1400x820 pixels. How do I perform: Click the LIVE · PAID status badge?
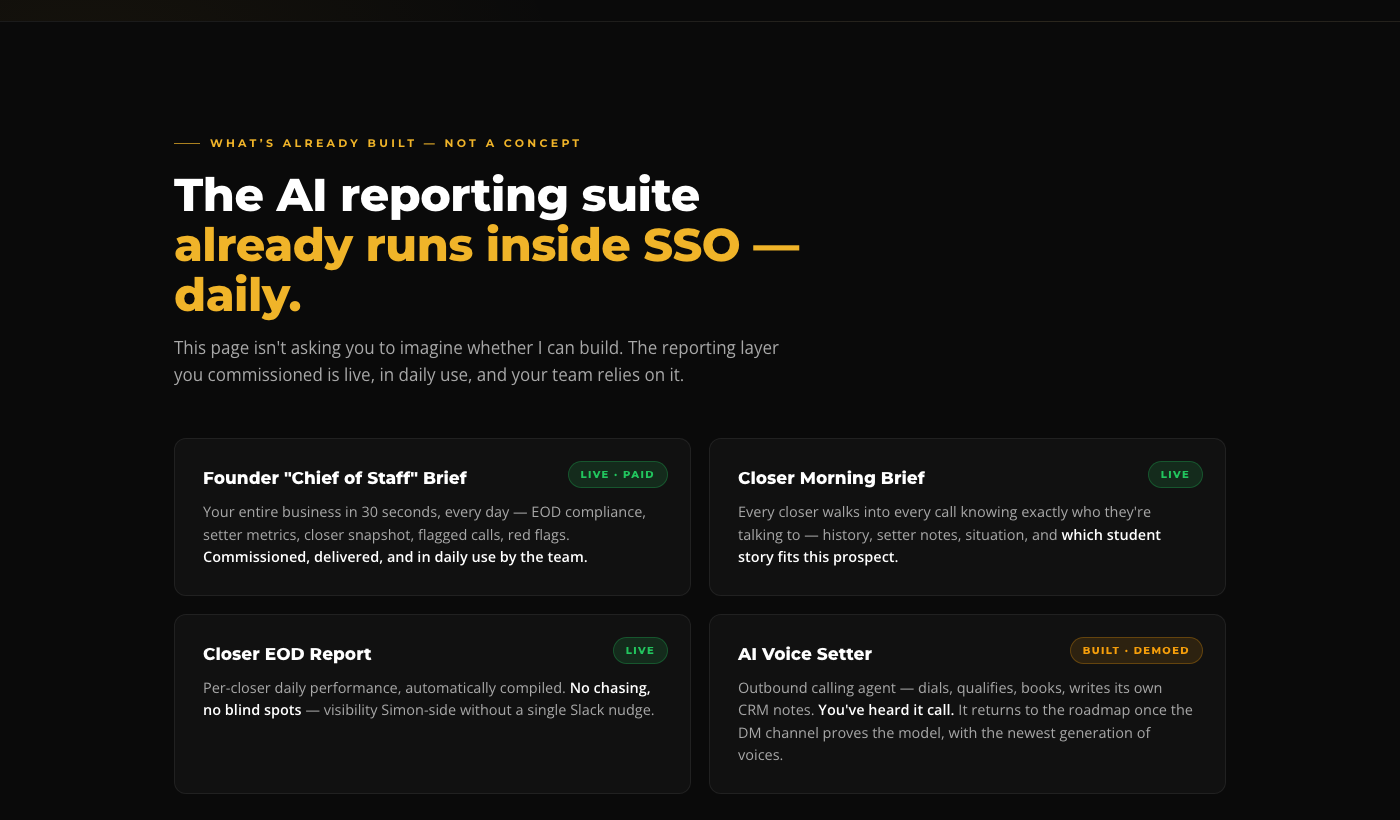point(617,474)
